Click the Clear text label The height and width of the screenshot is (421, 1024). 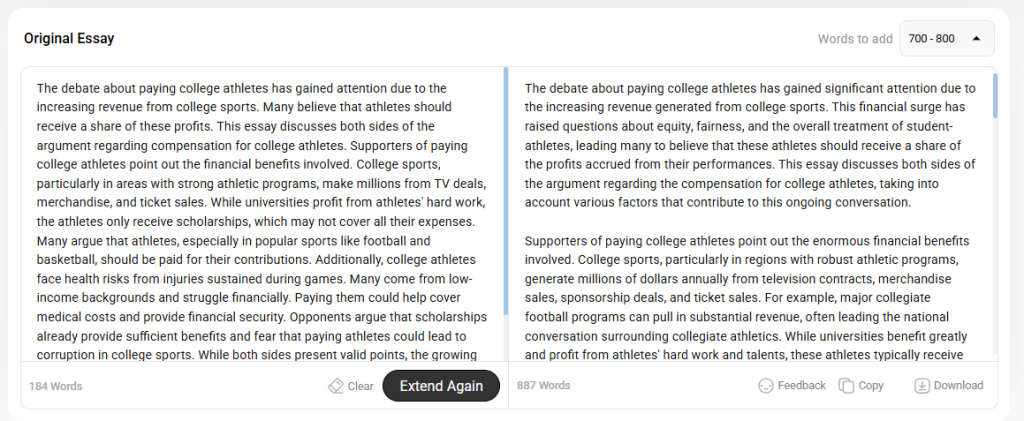pyautogui.click(x=361, y=386)
